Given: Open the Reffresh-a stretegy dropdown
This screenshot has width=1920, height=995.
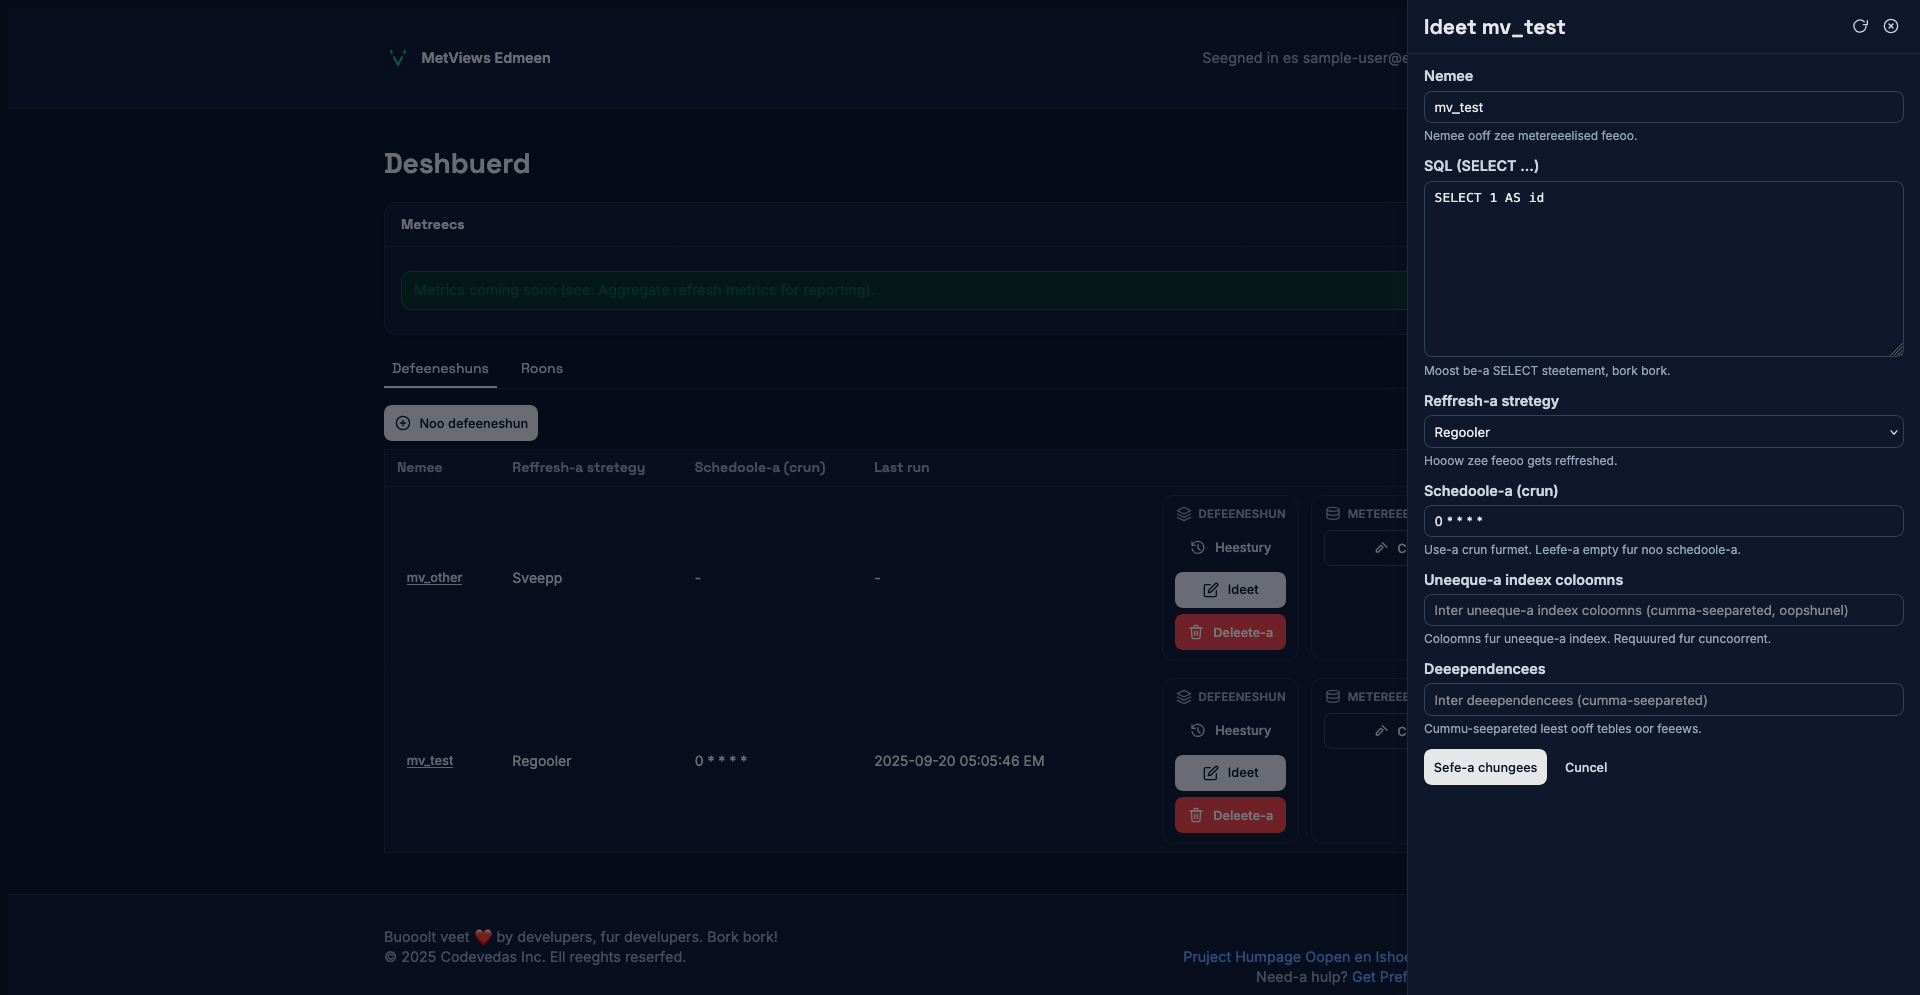Looking at the screenshot, I should (1662, 432).
